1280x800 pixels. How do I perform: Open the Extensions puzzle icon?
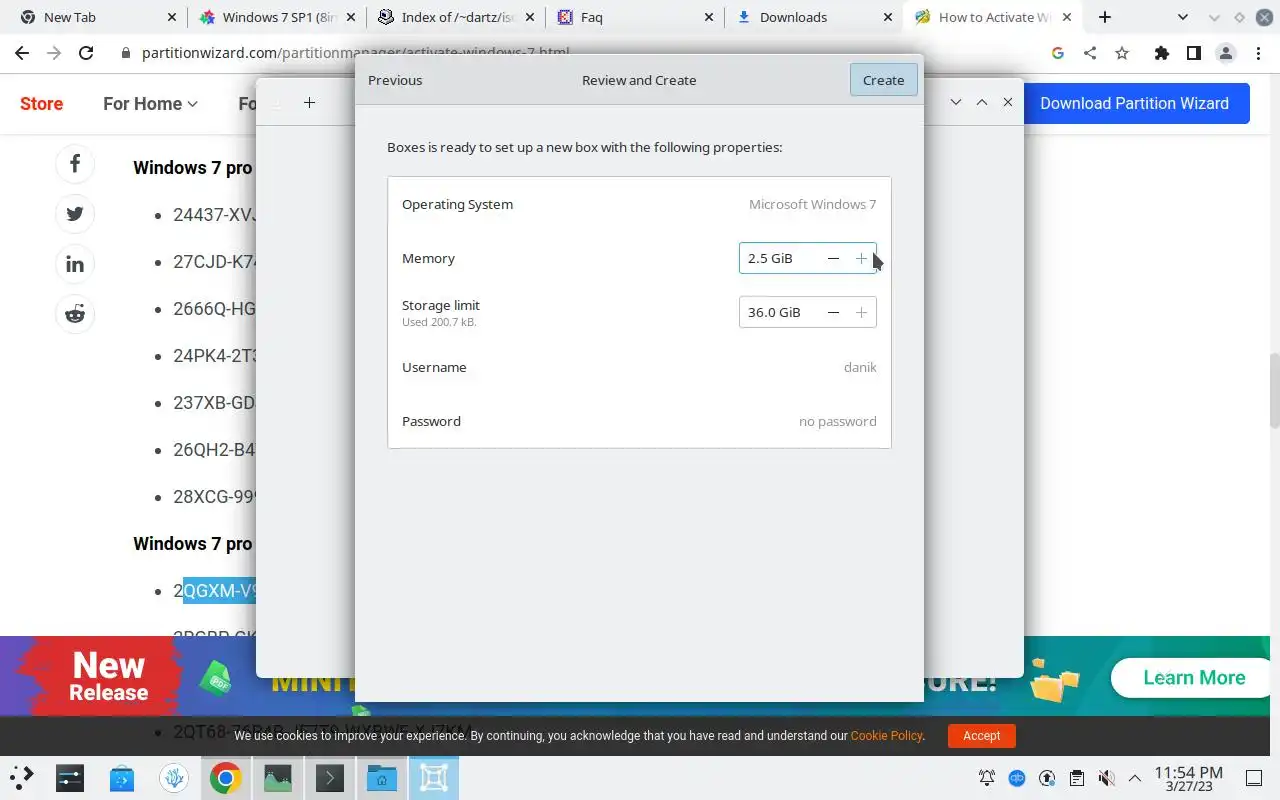pos(1161,53)
